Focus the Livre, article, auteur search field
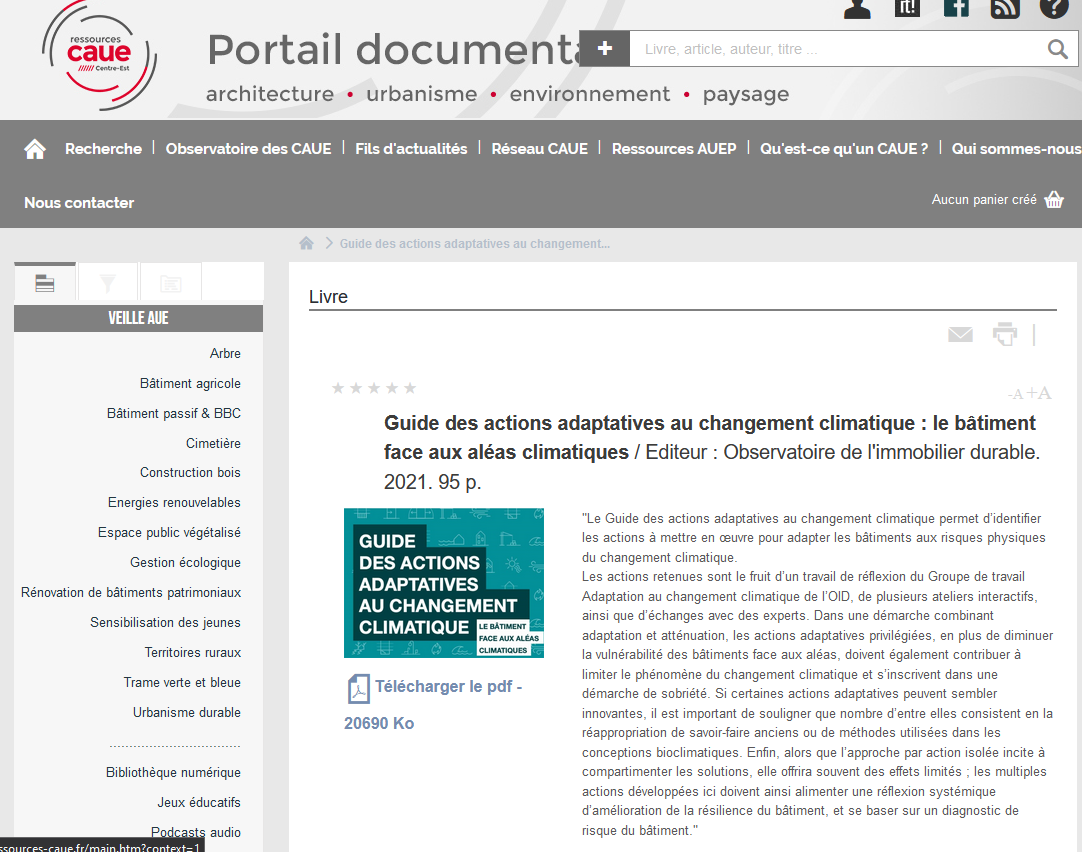This screenshot has width=1082, height=852. pos(838,49)
